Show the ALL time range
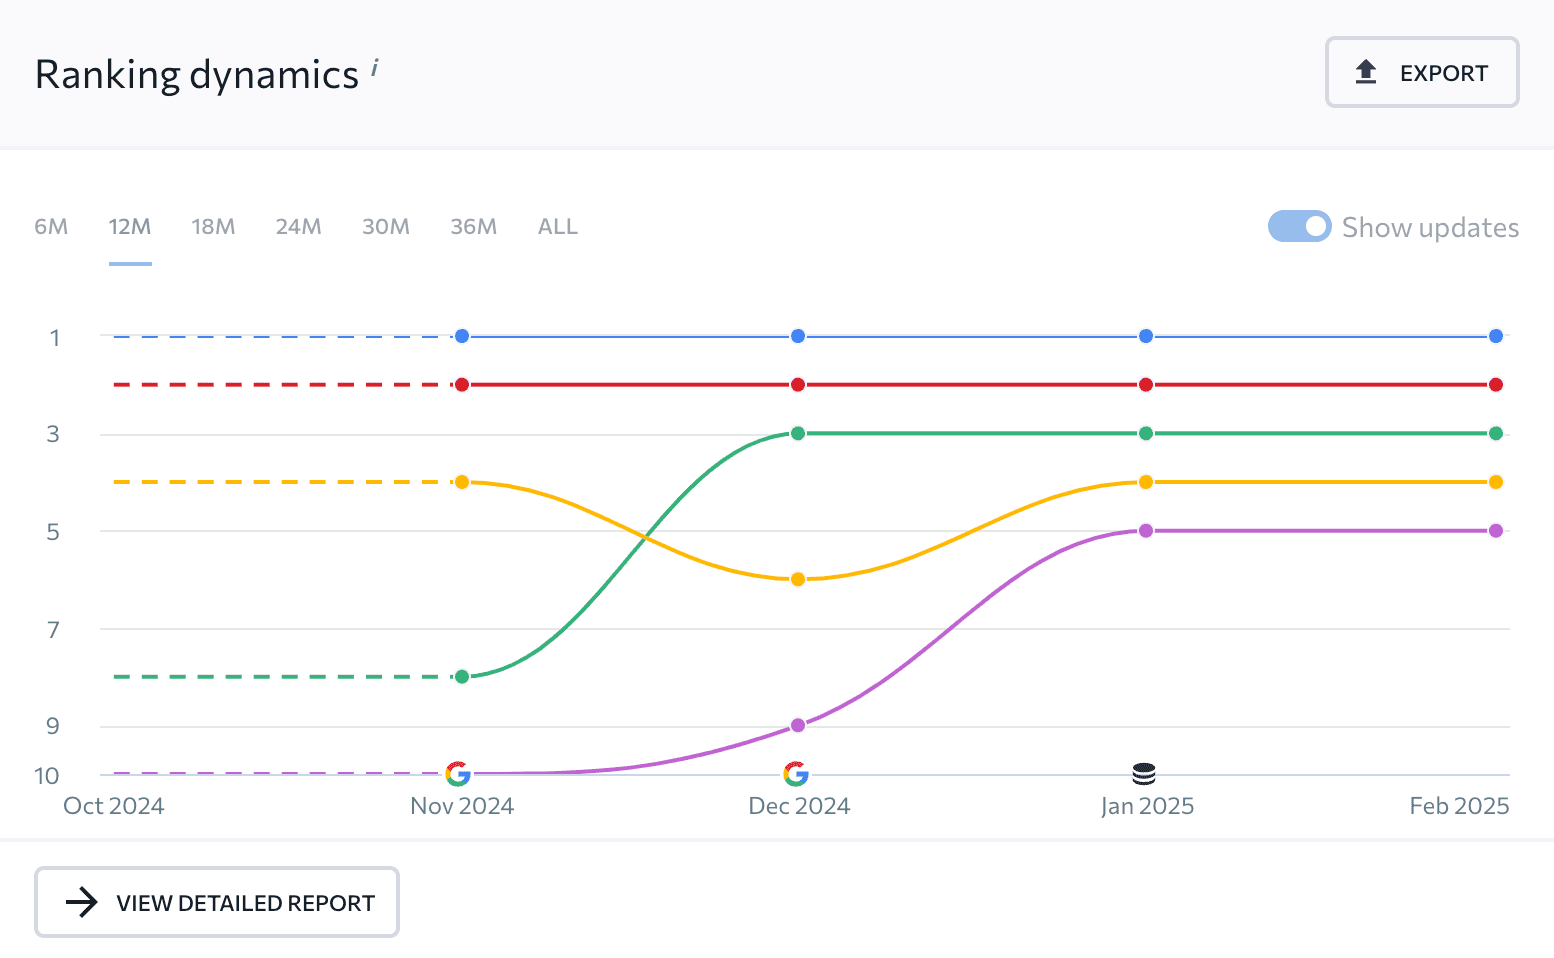Viewport: 1554px width, 958px height. coord(558,227)
